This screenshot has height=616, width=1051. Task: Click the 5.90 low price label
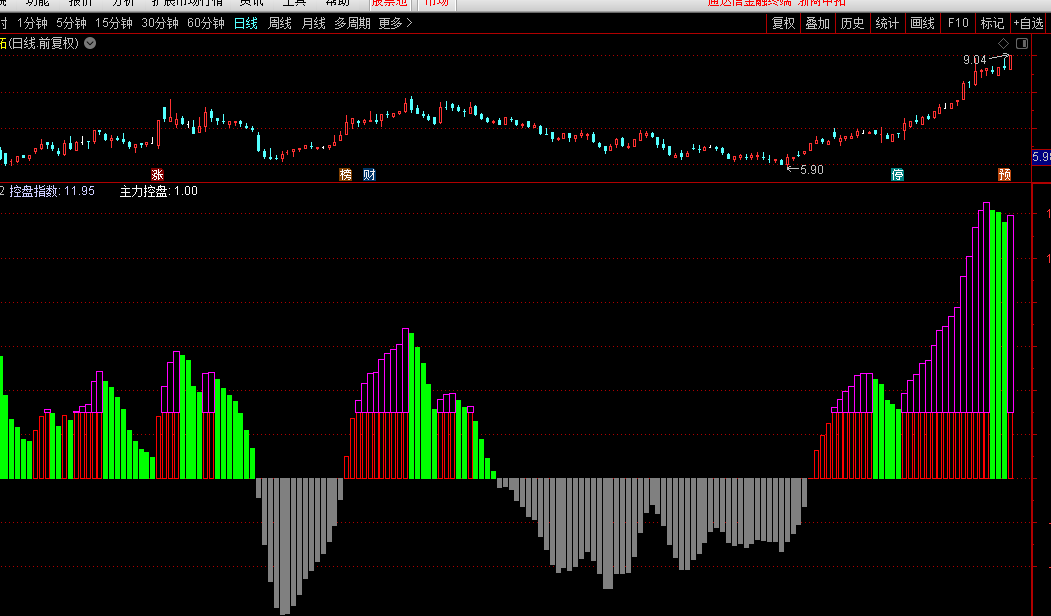(811, 170)
